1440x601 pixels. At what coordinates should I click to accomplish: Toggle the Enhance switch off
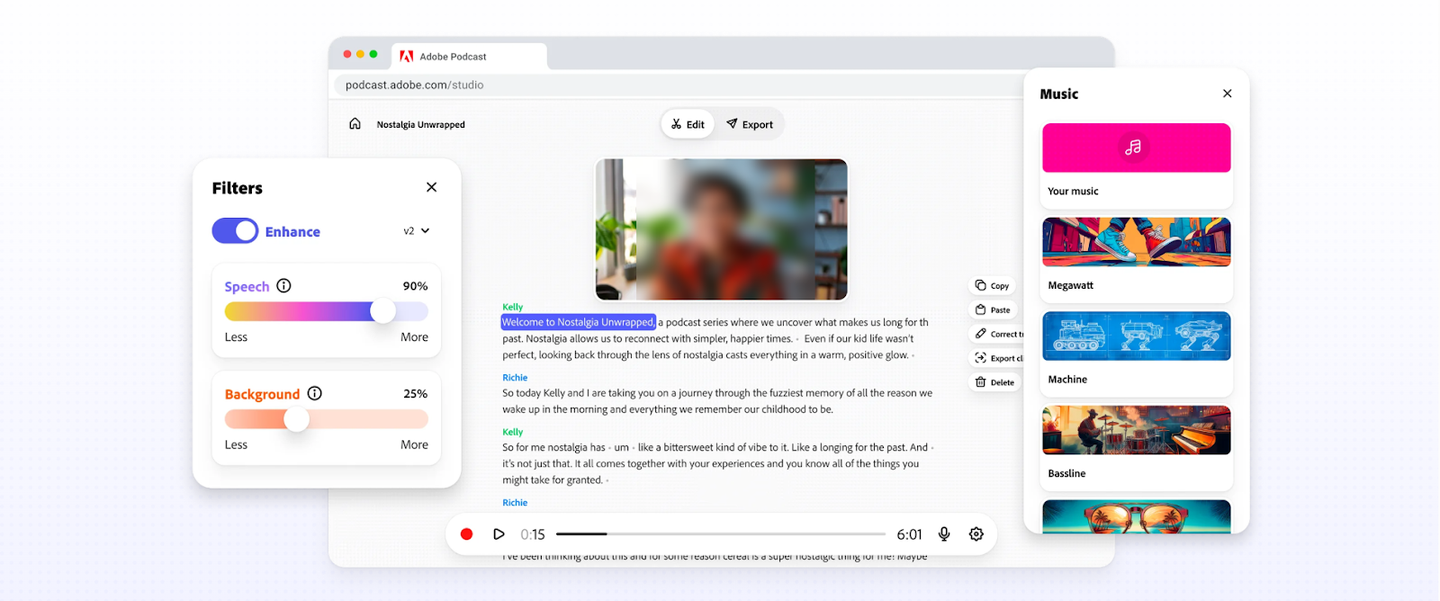[235, 231]
